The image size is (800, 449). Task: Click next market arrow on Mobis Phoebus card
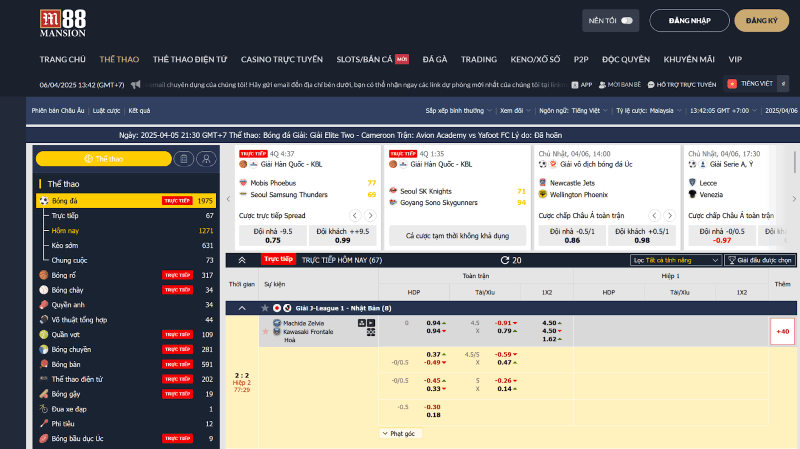pos(370,215)
